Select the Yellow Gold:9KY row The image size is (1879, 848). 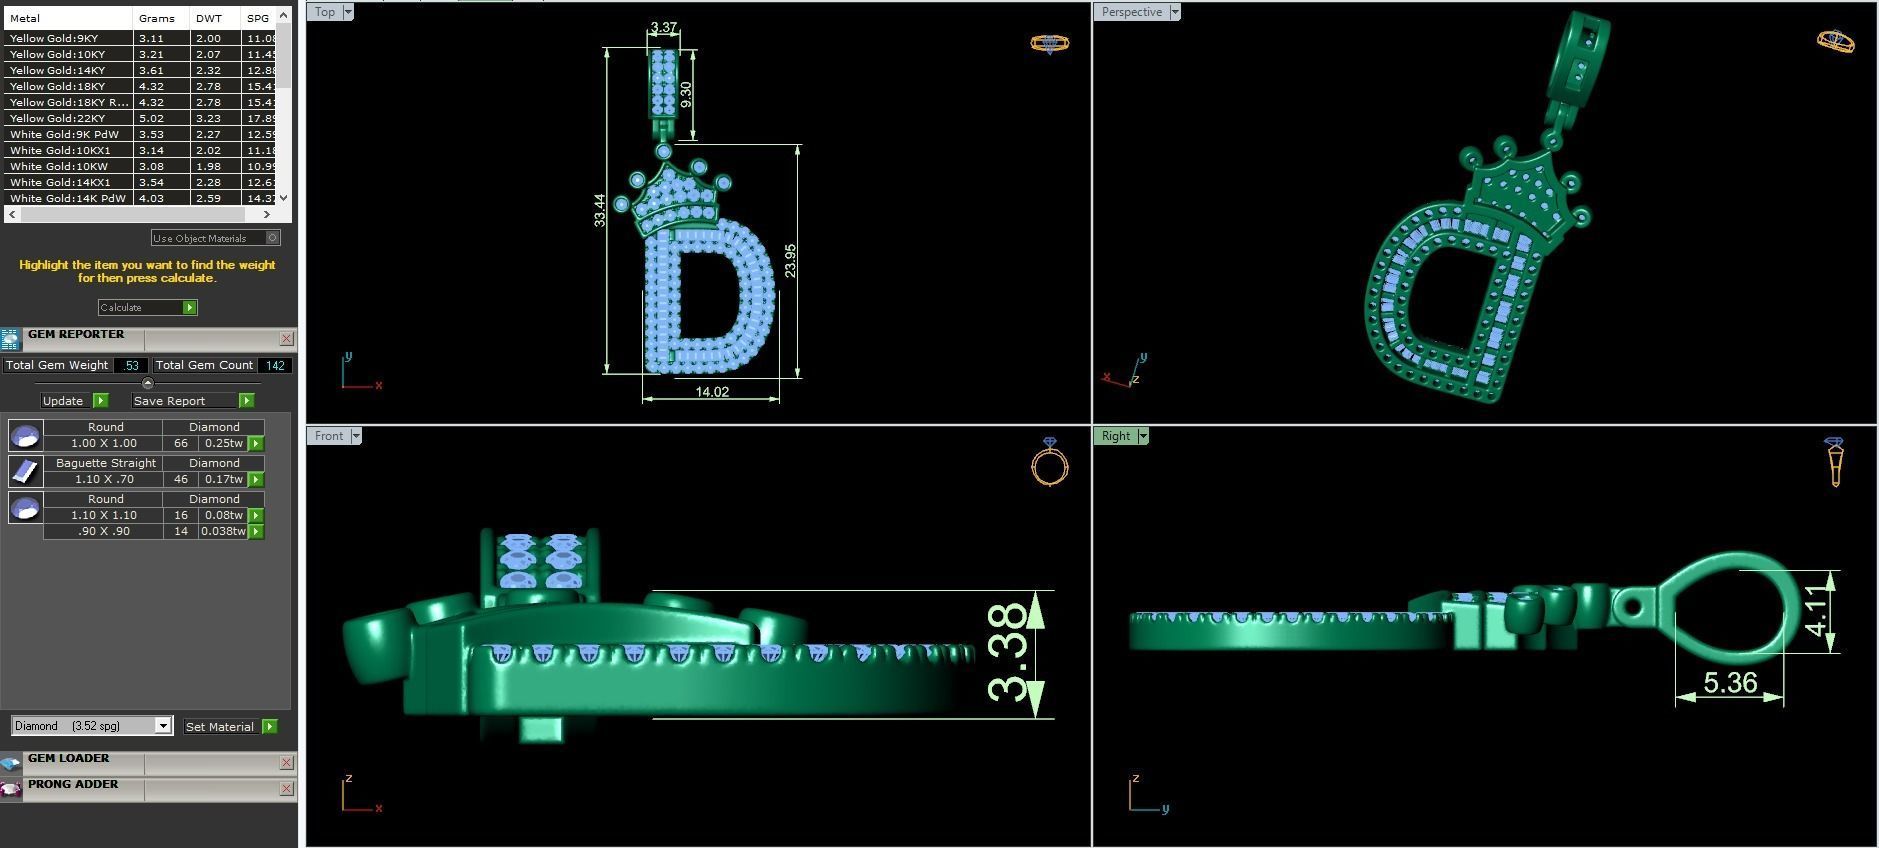pyautogui.click(x=140, y=38)
